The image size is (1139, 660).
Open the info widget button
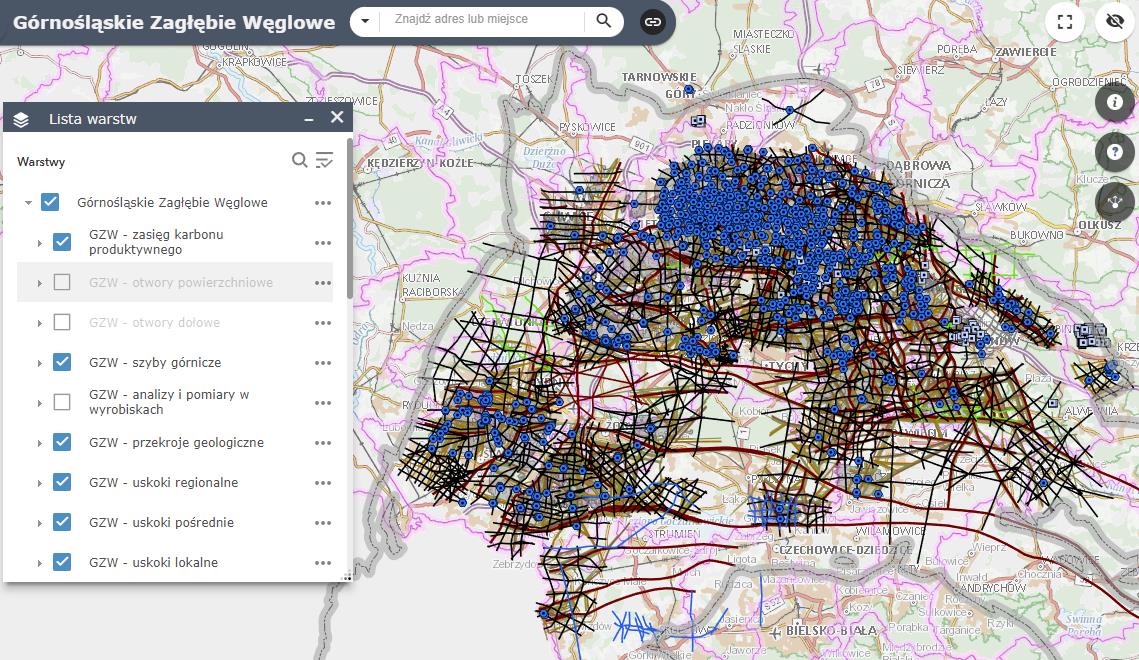click(x=1114, y=102)
